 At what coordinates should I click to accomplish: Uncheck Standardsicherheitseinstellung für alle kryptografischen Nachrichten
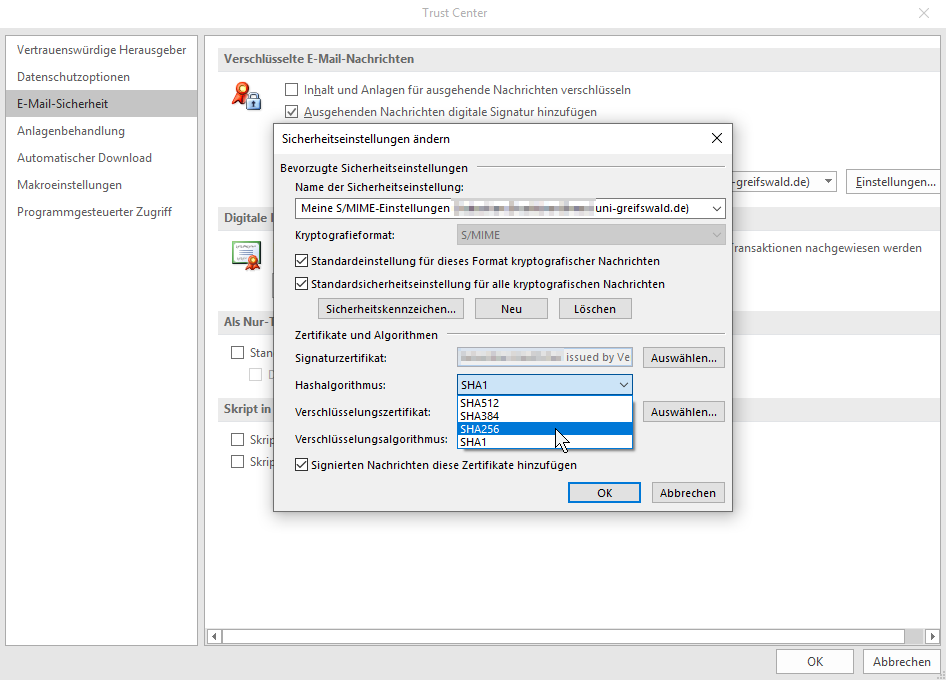(302, 284)
